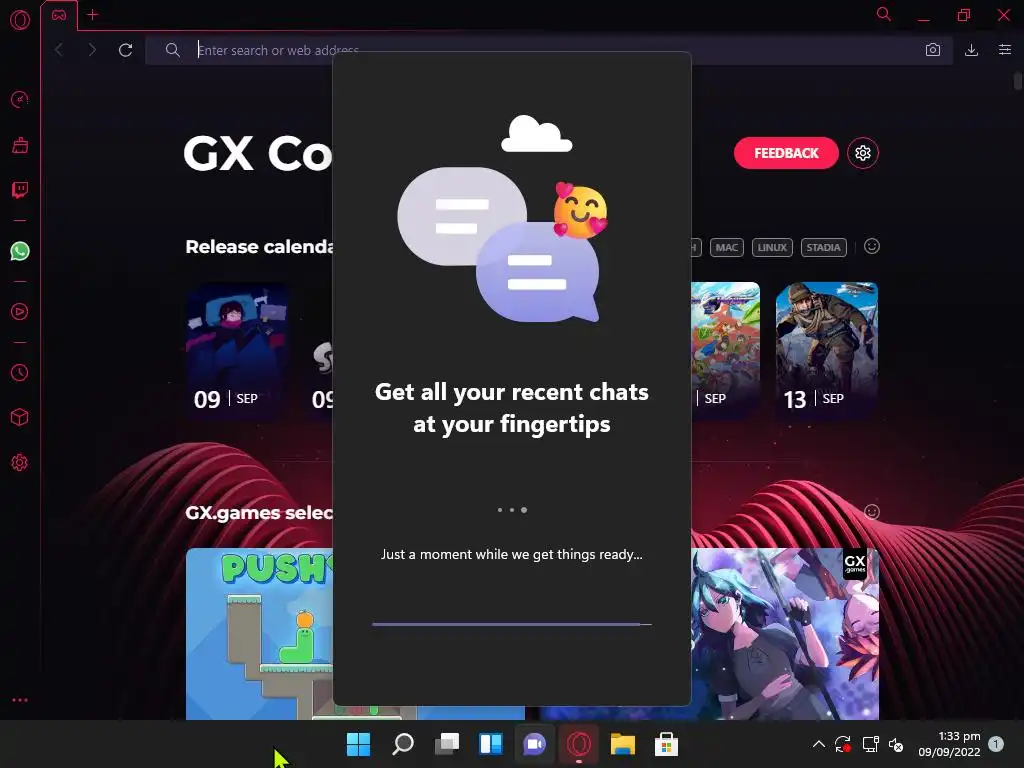Toggle the MAC platform filter
The width and height of the screenshot is (1024, 768).
(726, 248)
